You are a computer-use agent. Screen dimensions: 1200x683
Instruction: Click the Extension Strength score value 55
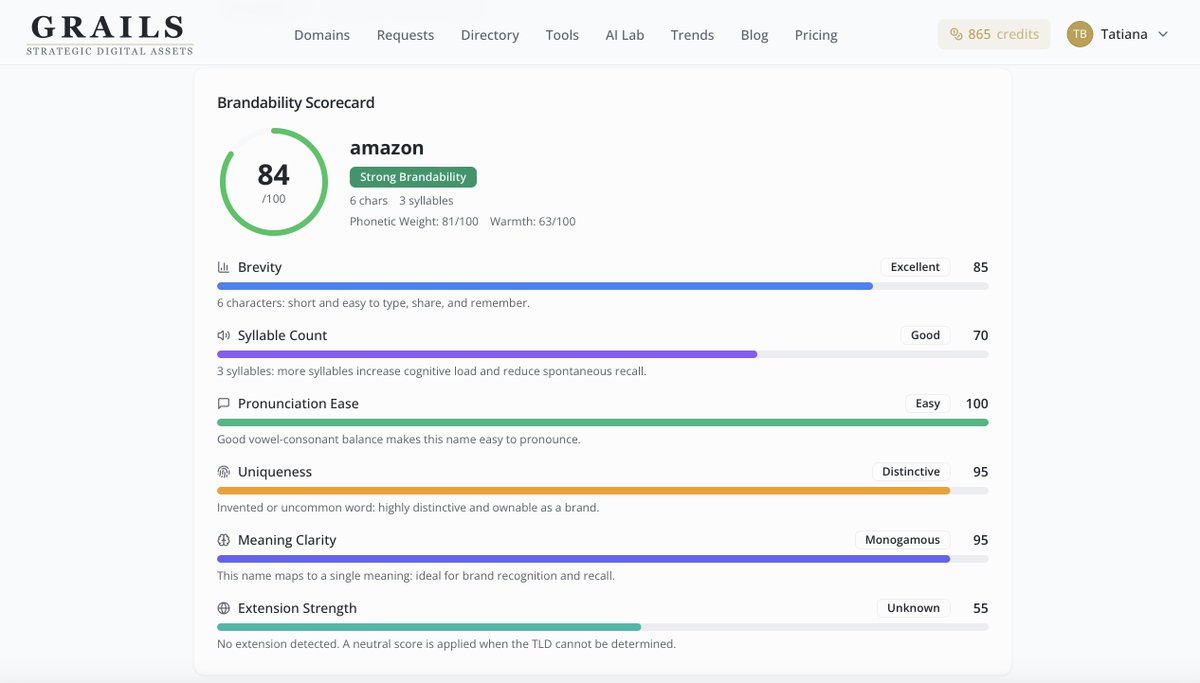click(x=980, y=608)
